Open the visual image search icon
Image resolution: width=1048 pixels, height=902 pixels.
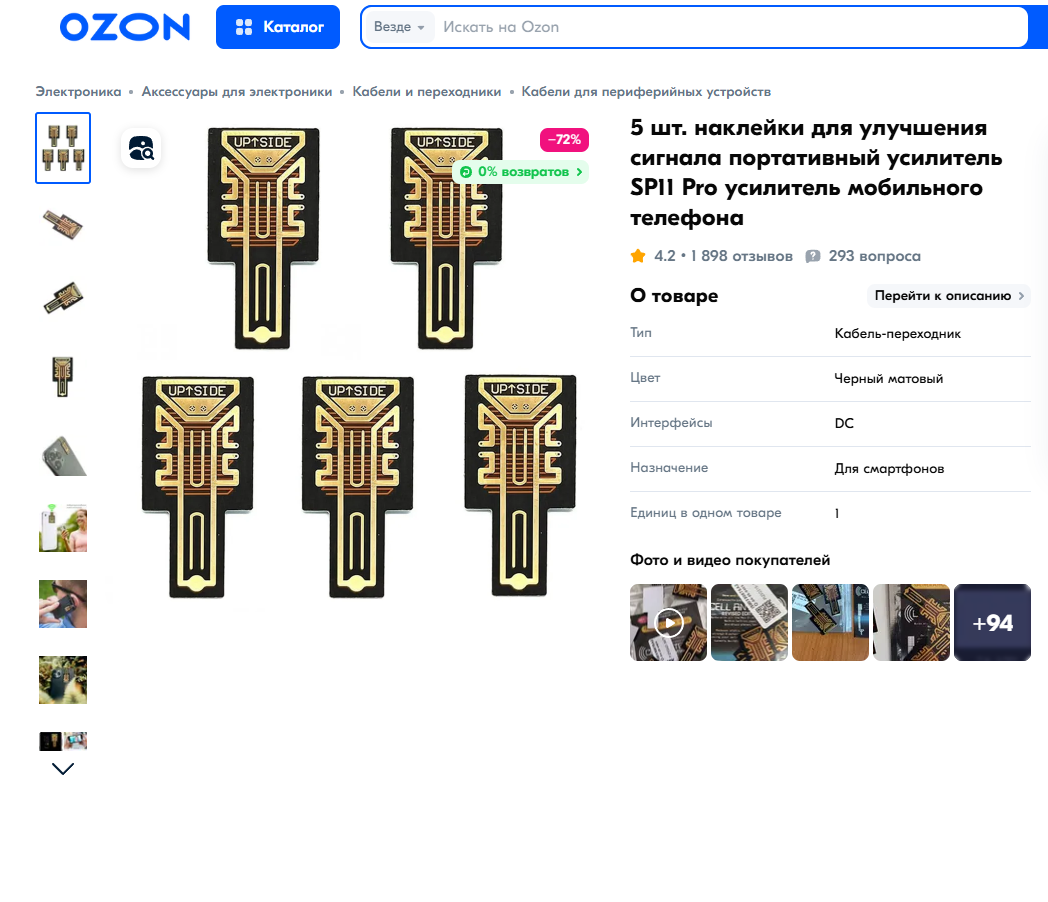click(x=141, y=148)
